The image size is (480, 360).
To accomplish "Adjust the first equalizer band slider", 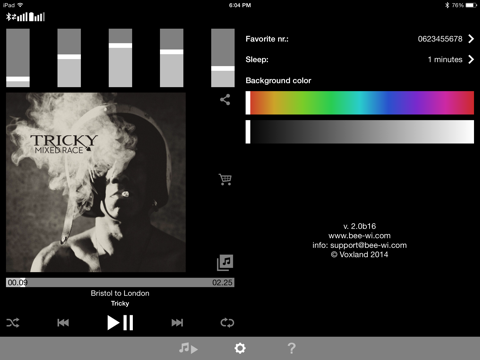I will point(18,58).
